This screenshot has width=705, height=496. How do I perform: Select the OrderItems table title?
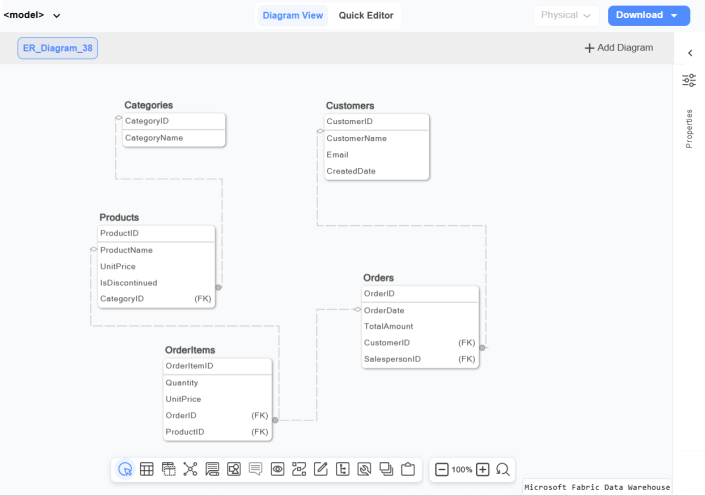click(190, 350)
